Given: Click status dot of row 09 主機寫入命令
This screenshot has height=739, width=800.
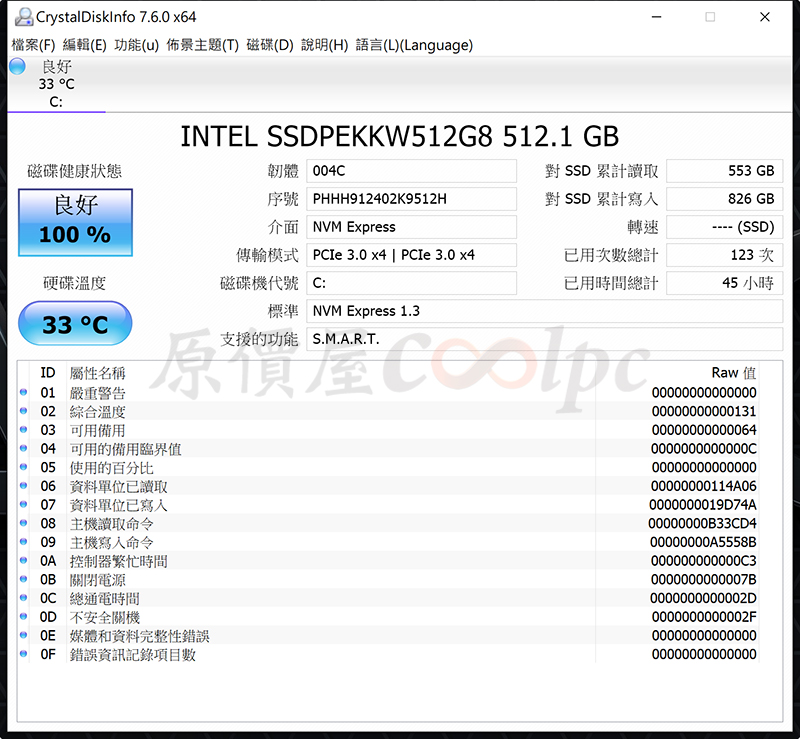Looking at the screenshot, I should coord(23,541).
